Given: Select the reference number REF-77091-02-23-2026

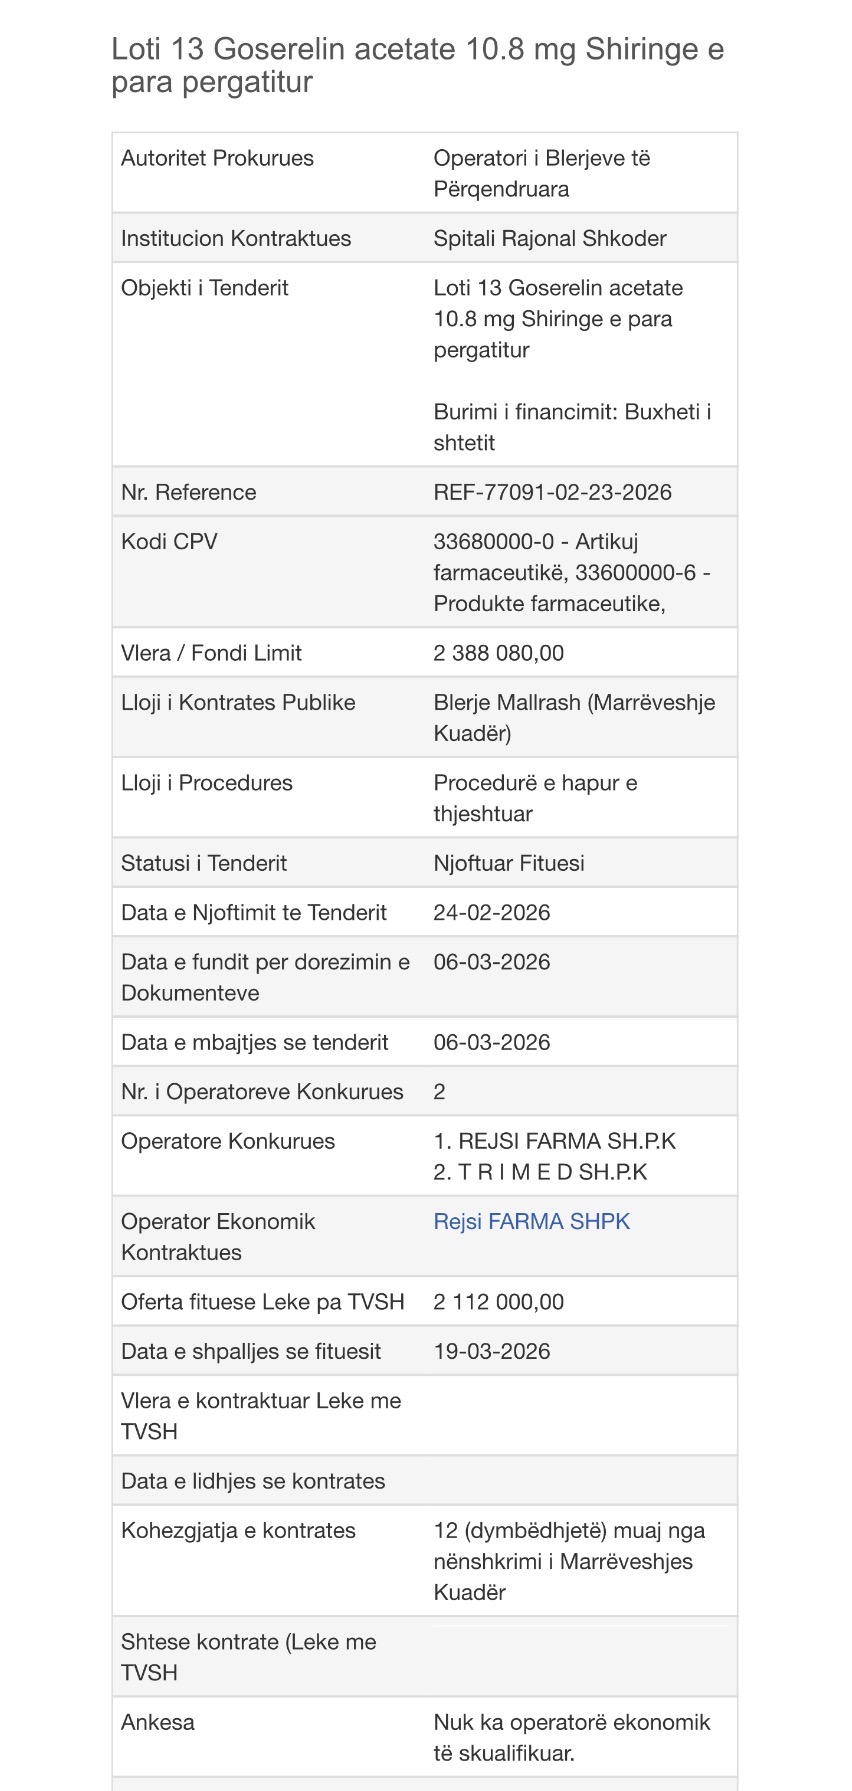Looking at the screenshot, I should click(x=552, y=492).
